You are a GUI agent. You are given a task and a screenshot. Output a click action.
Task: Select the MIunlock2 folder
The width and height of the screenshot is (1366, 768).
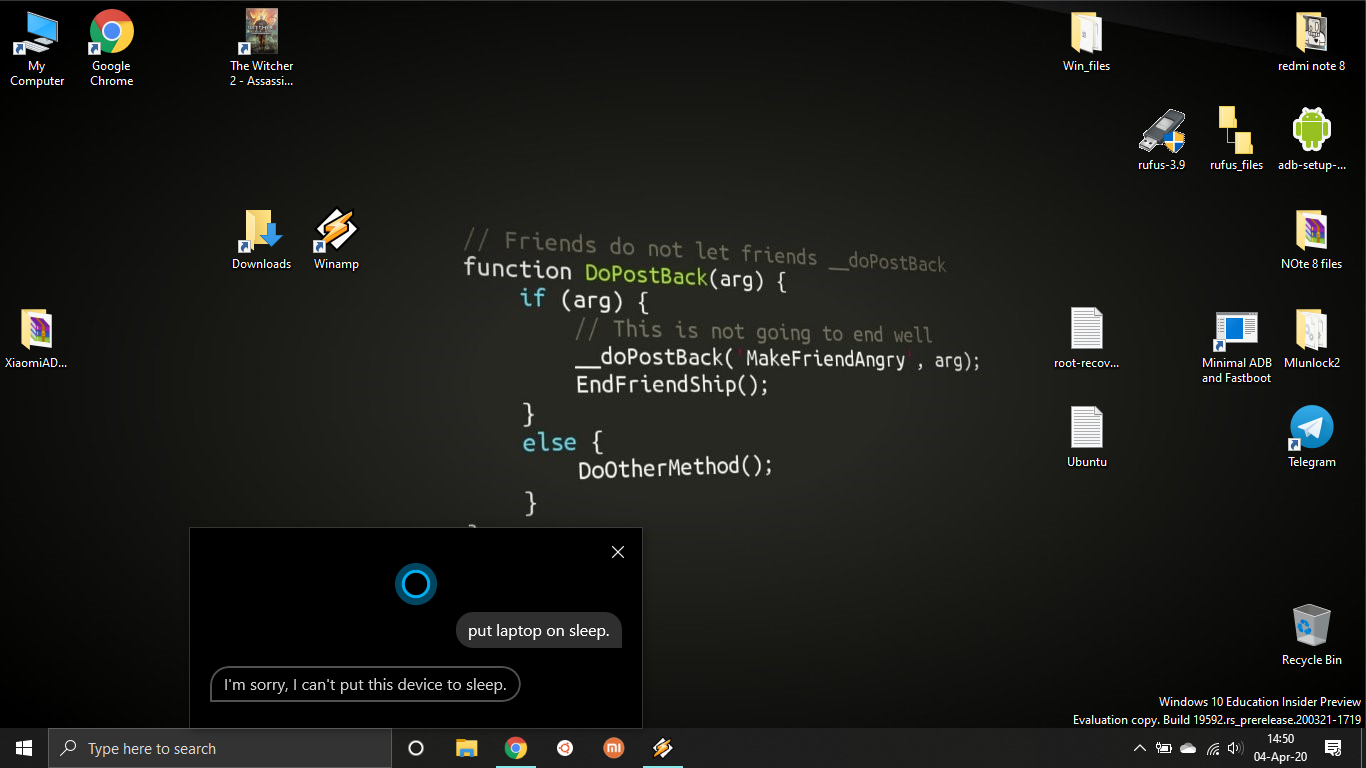pos(1312,339)
